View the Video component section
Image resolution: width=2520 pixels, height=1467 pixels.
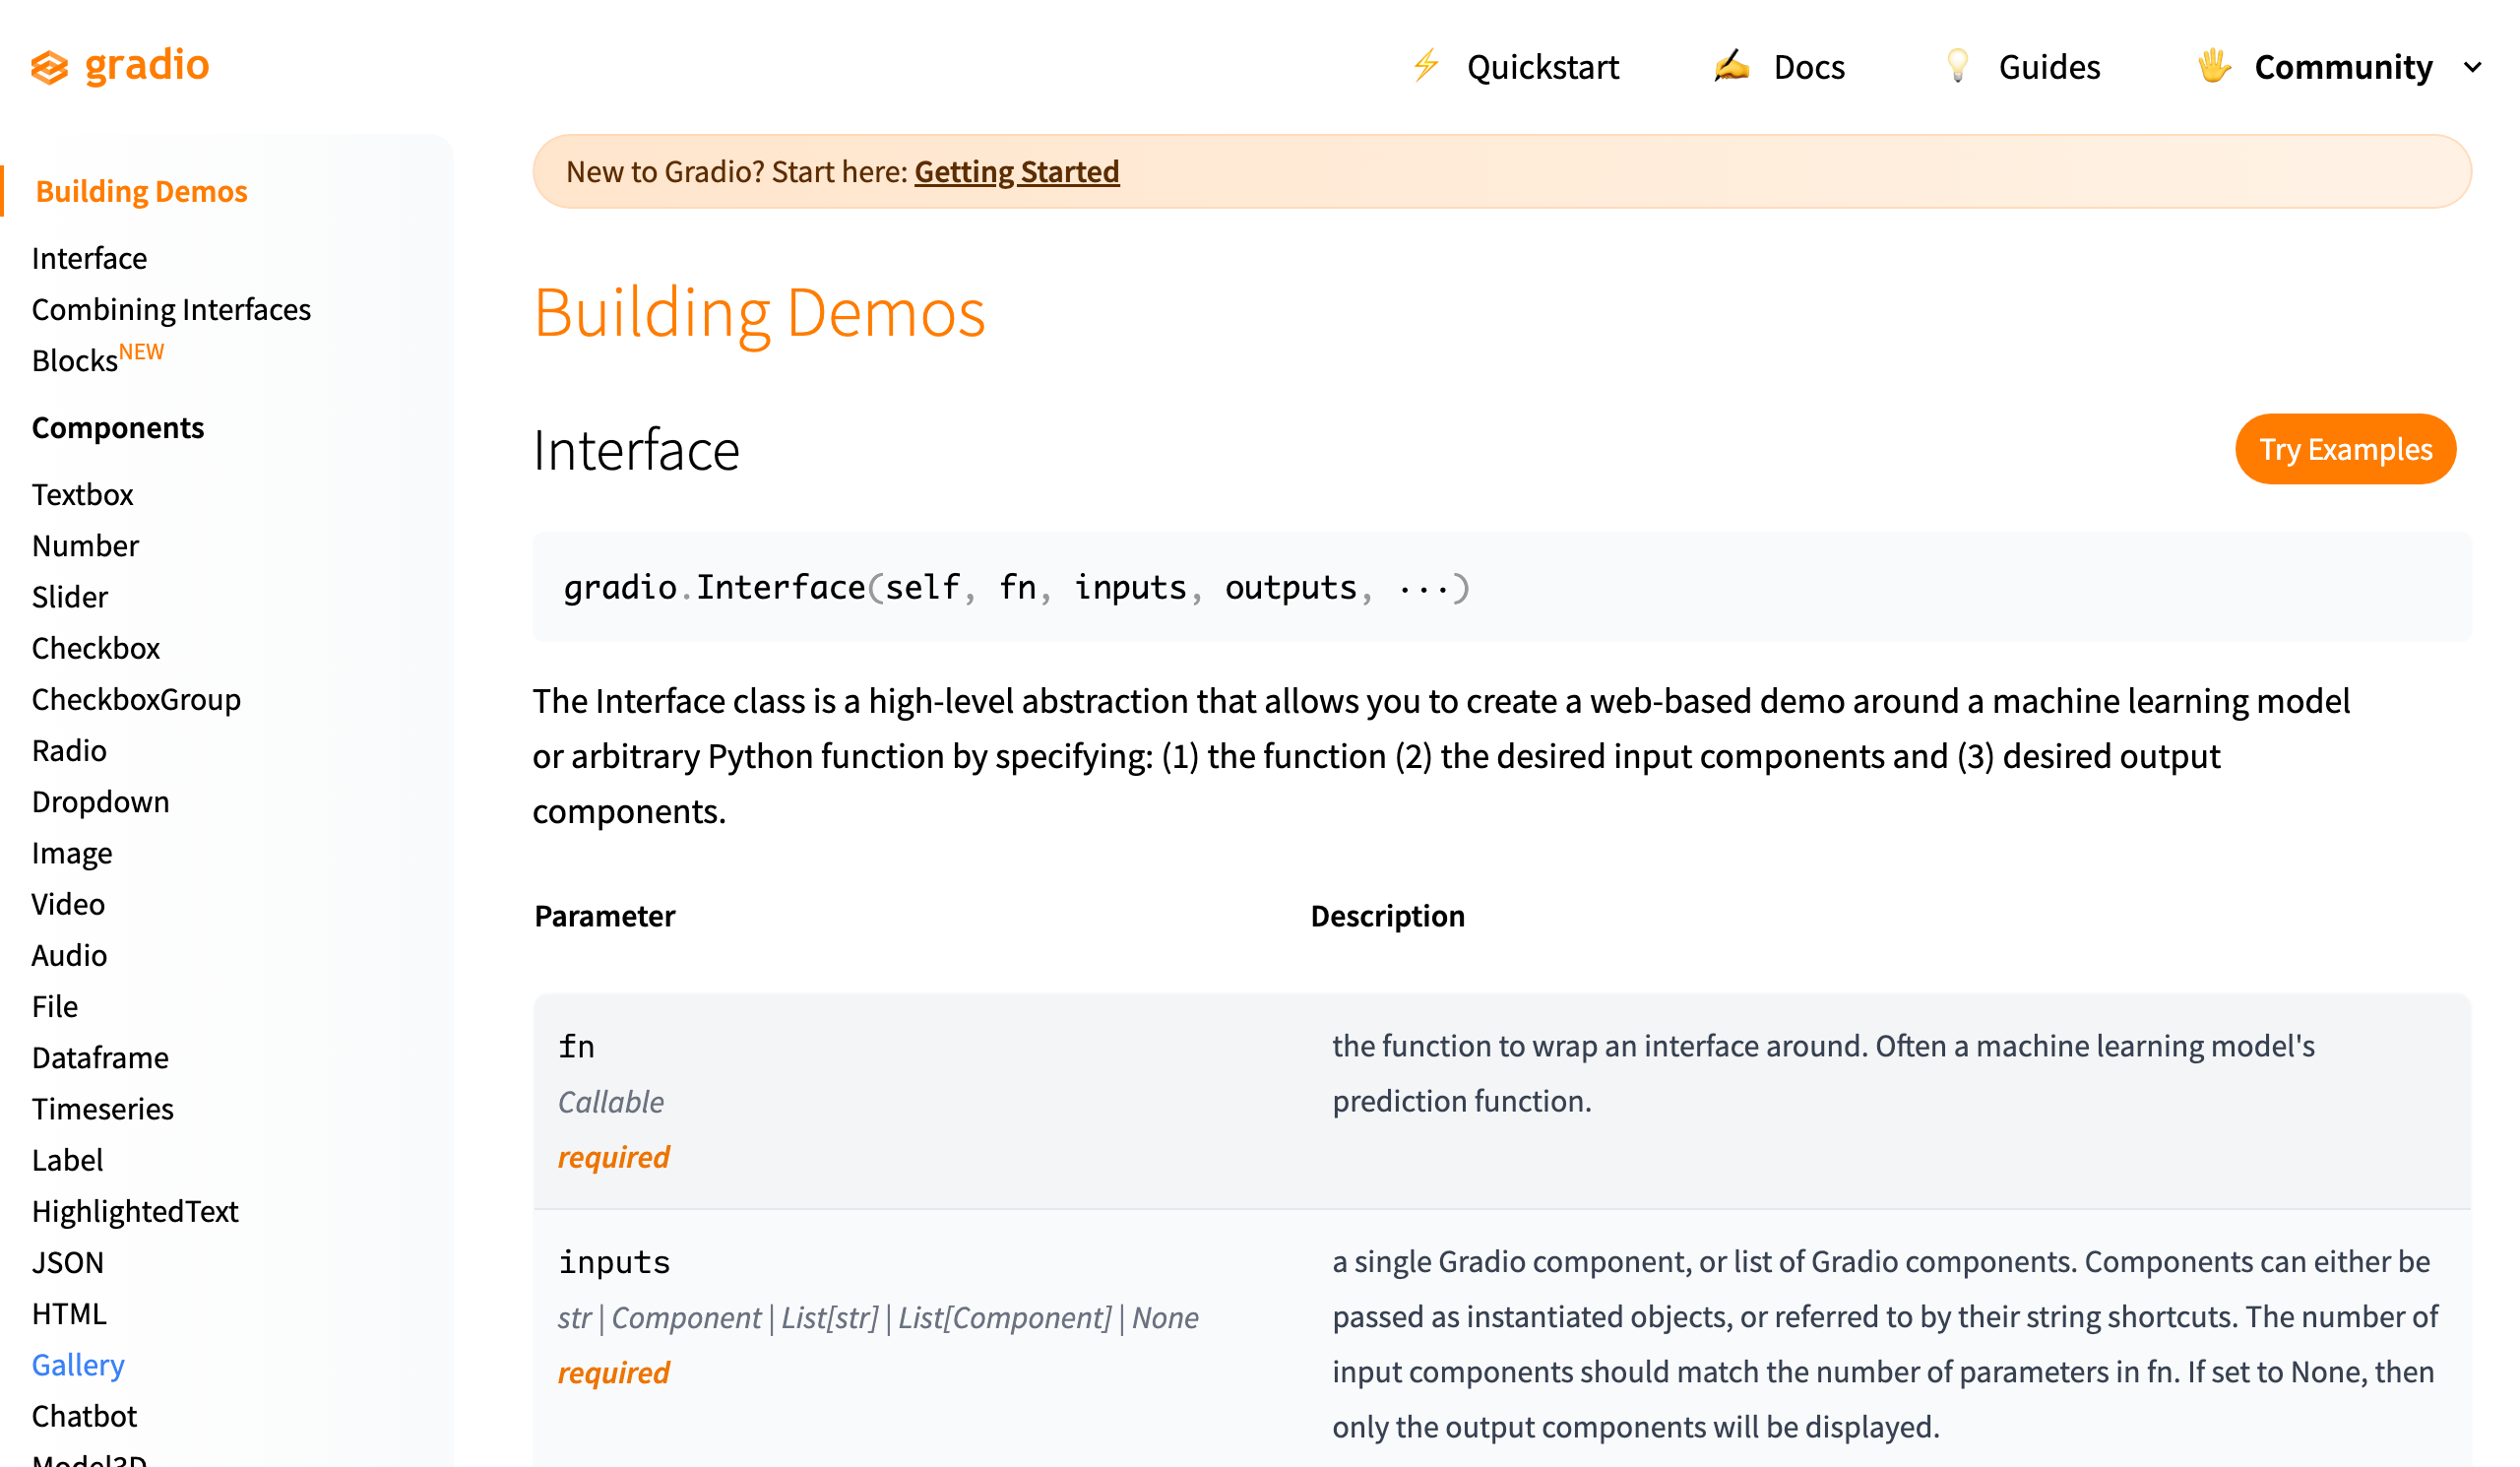(67, 904)
